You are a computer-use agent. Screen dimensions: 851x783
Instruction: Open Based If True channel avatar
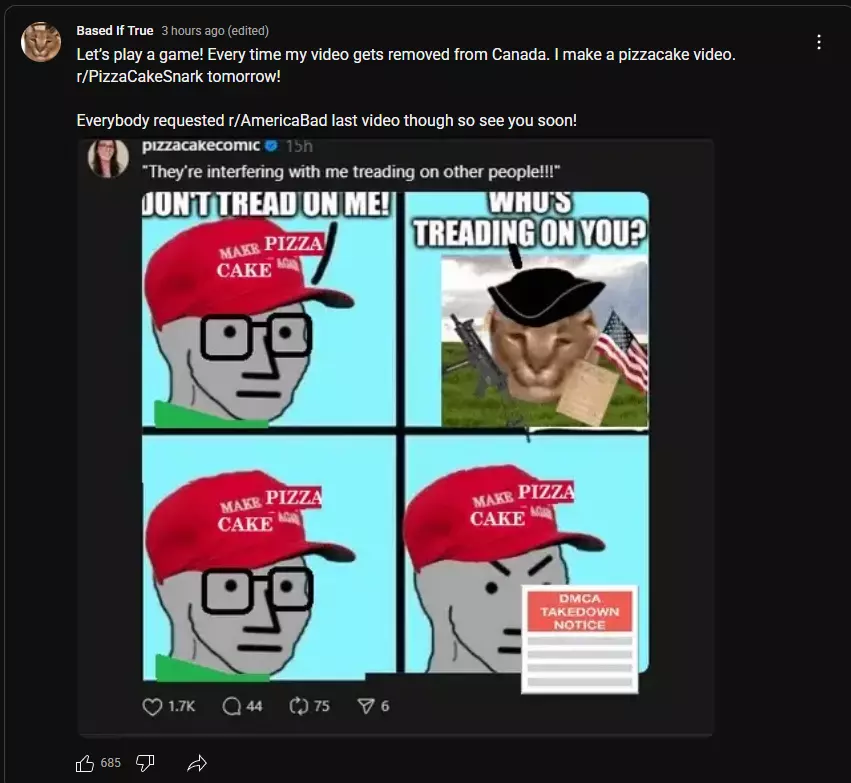[x=41, y=42]
